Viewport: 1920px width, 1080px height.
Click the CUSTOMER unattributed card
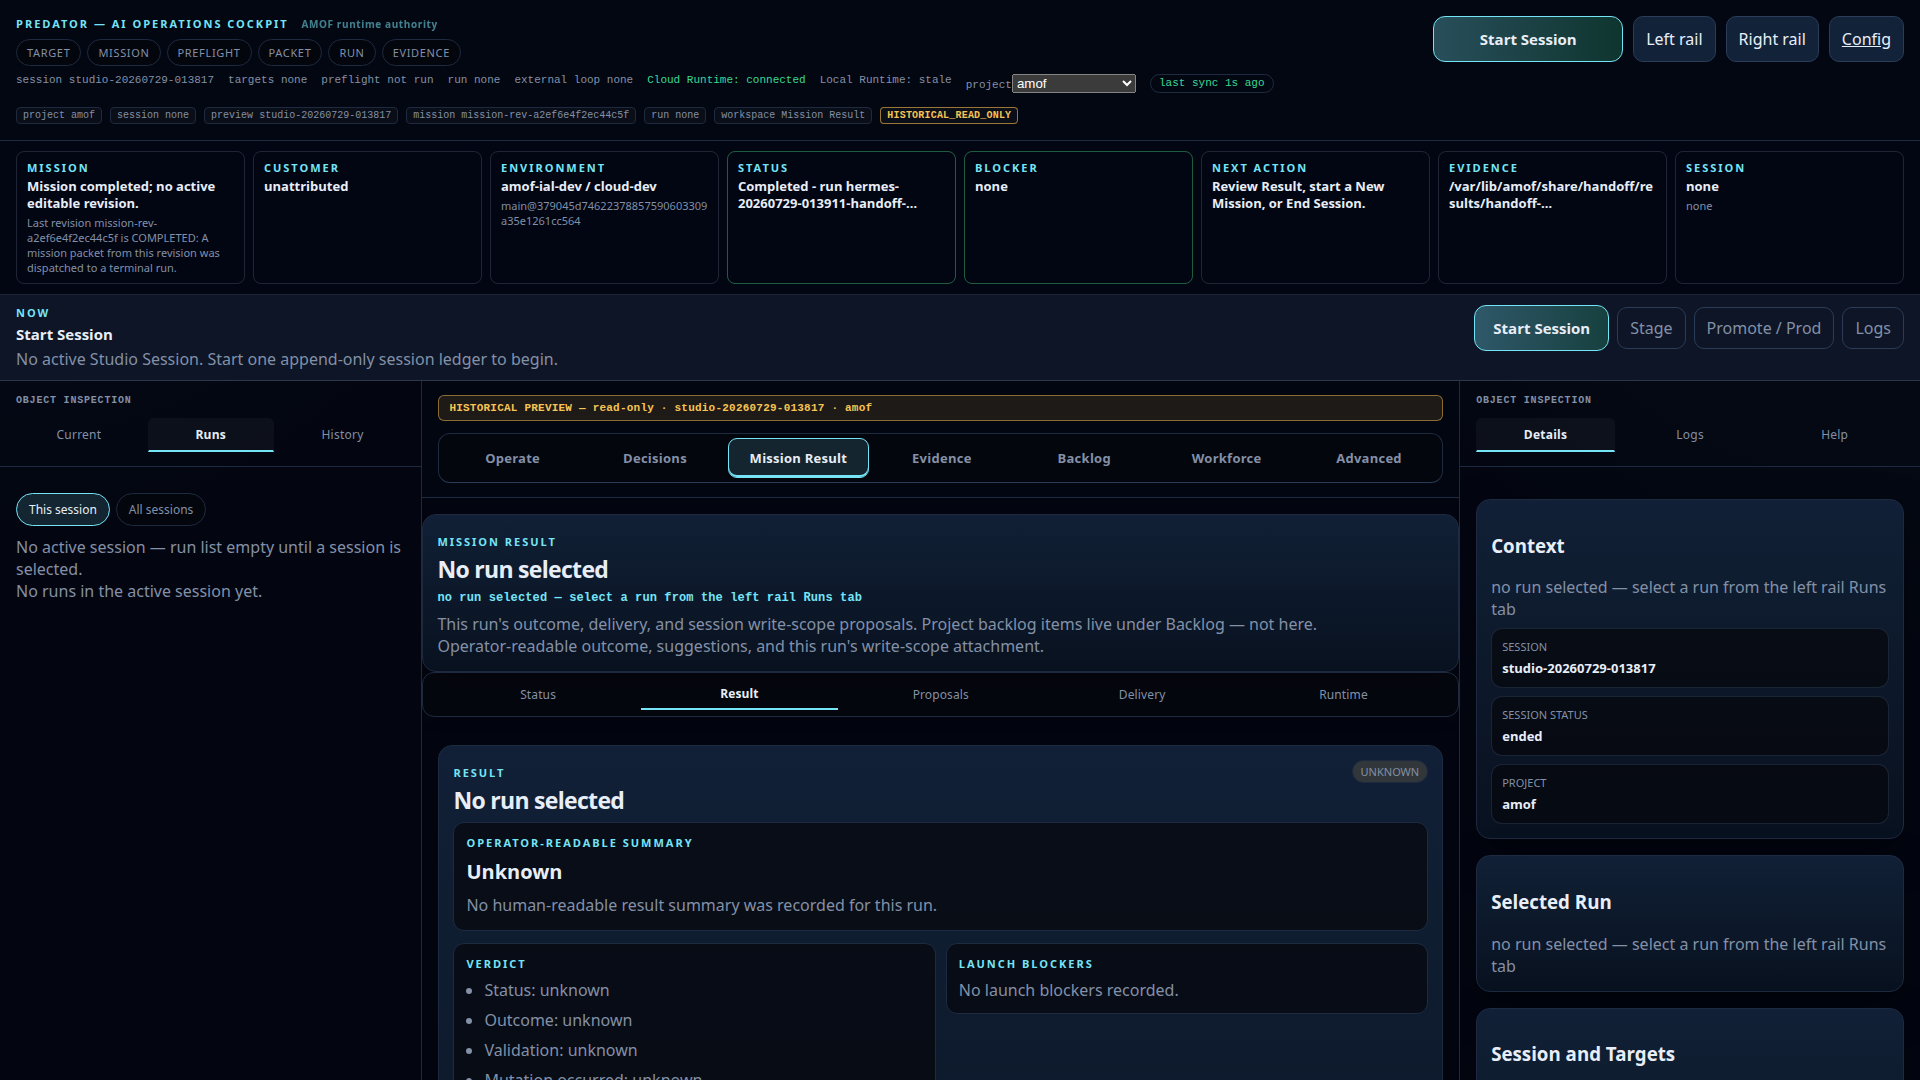click(x=367, y=217)
